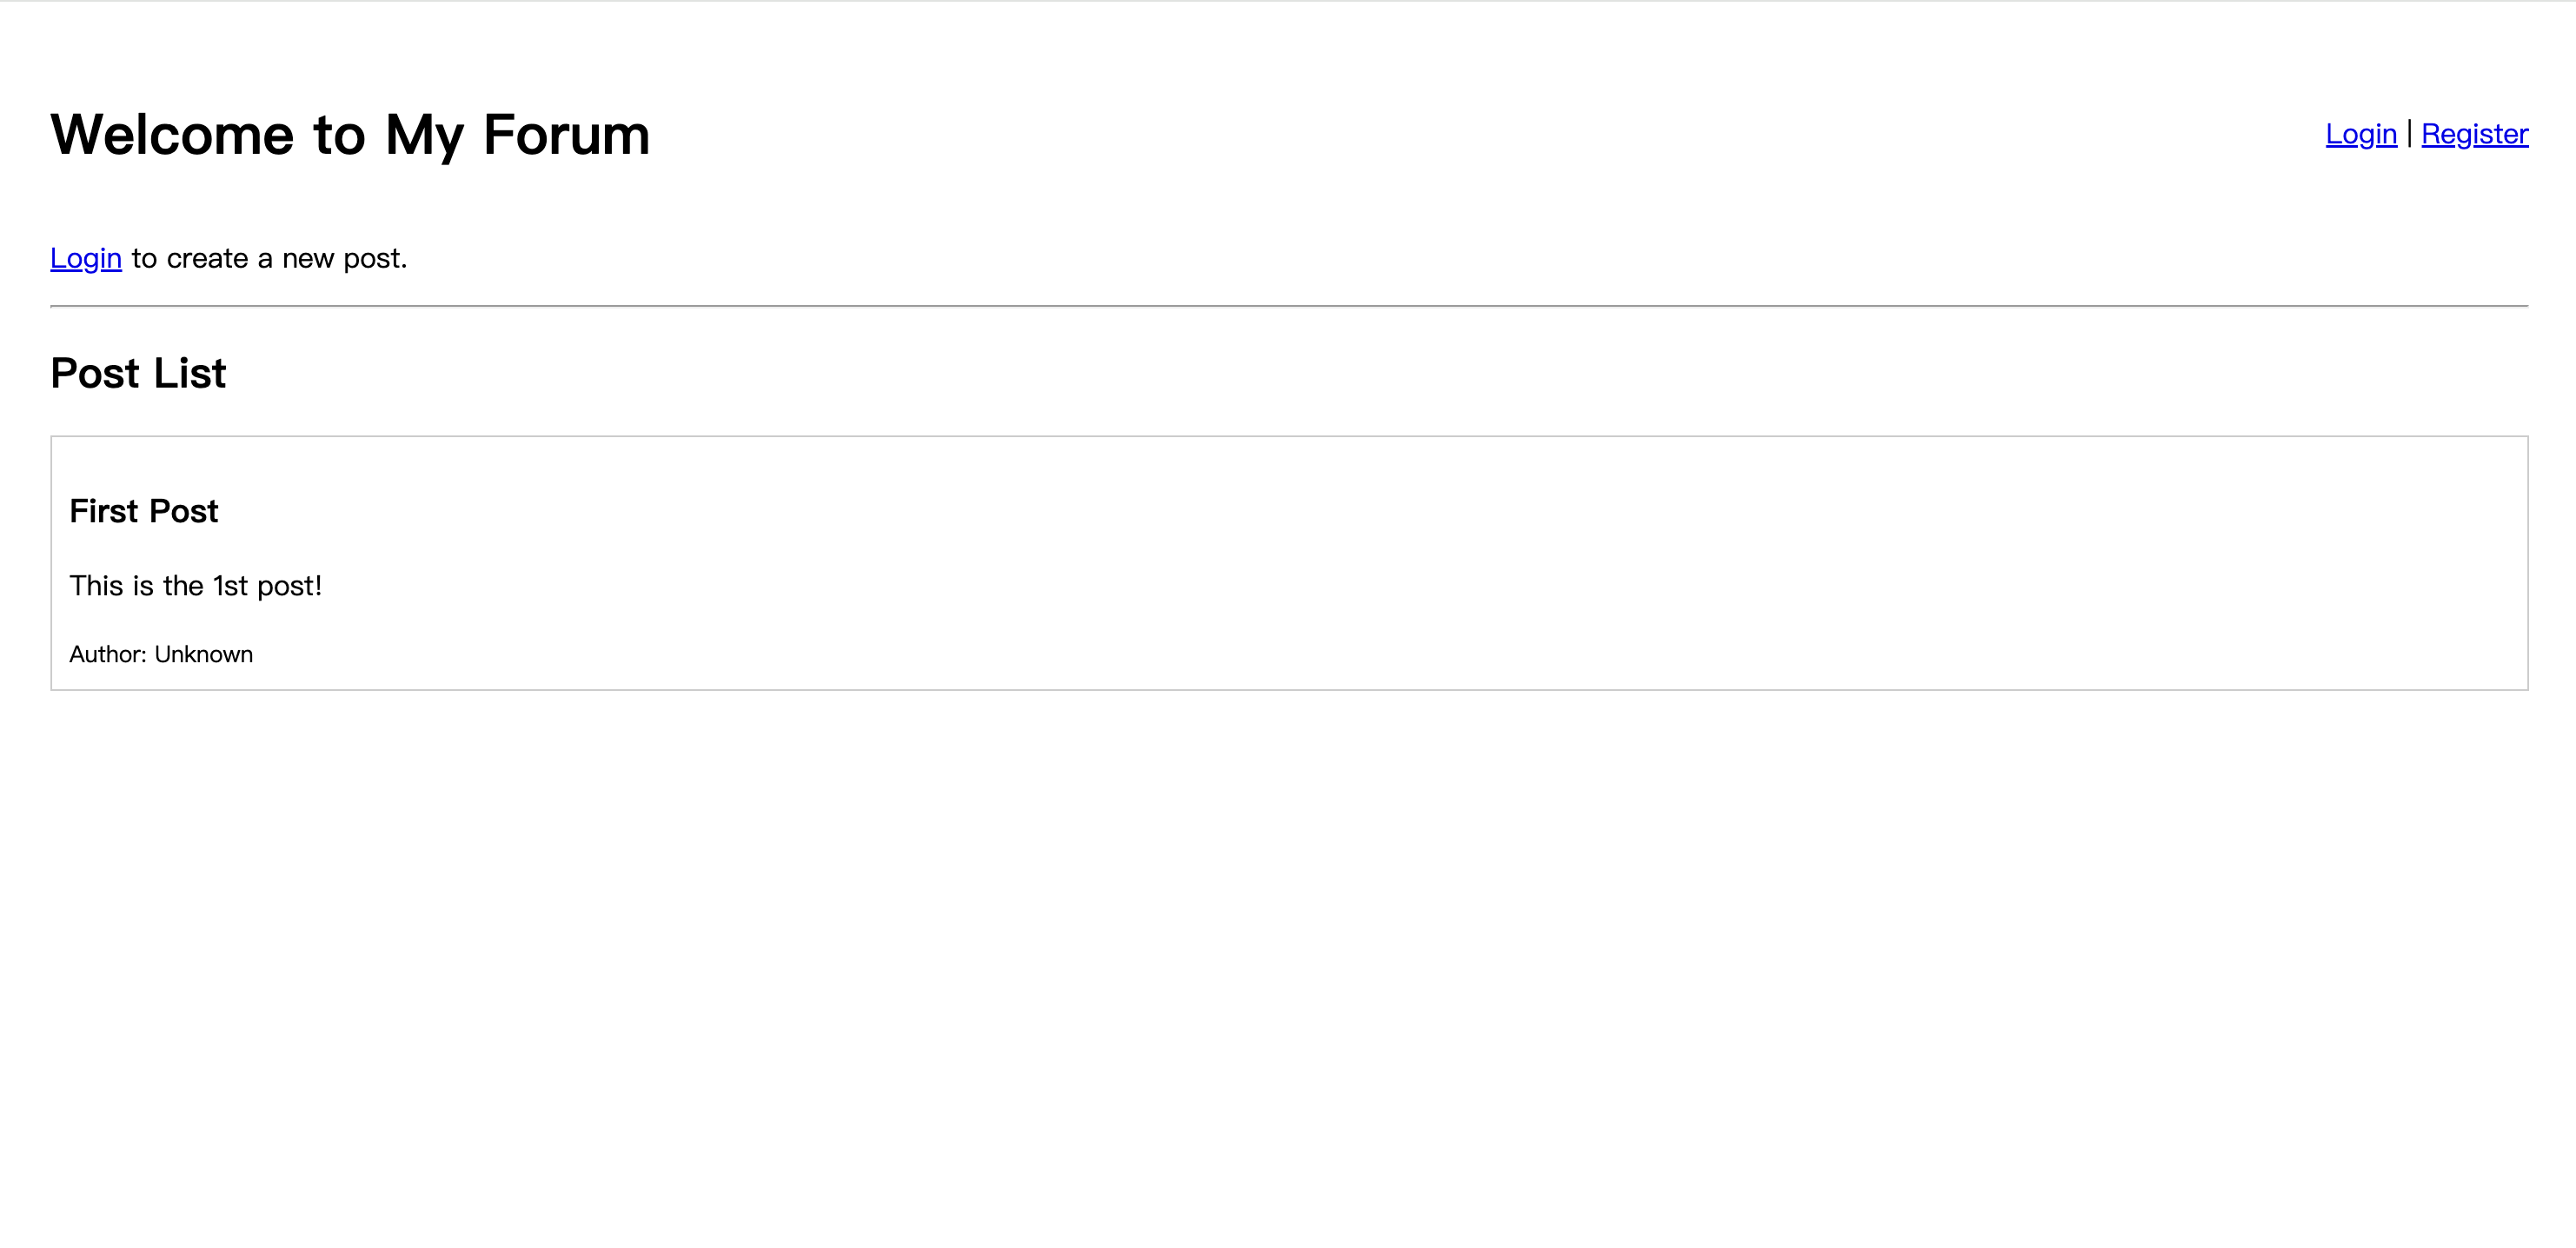The image size is (2576, 1248).
Task: Click Login link before "to create a new post"
Action: [86, 259]
